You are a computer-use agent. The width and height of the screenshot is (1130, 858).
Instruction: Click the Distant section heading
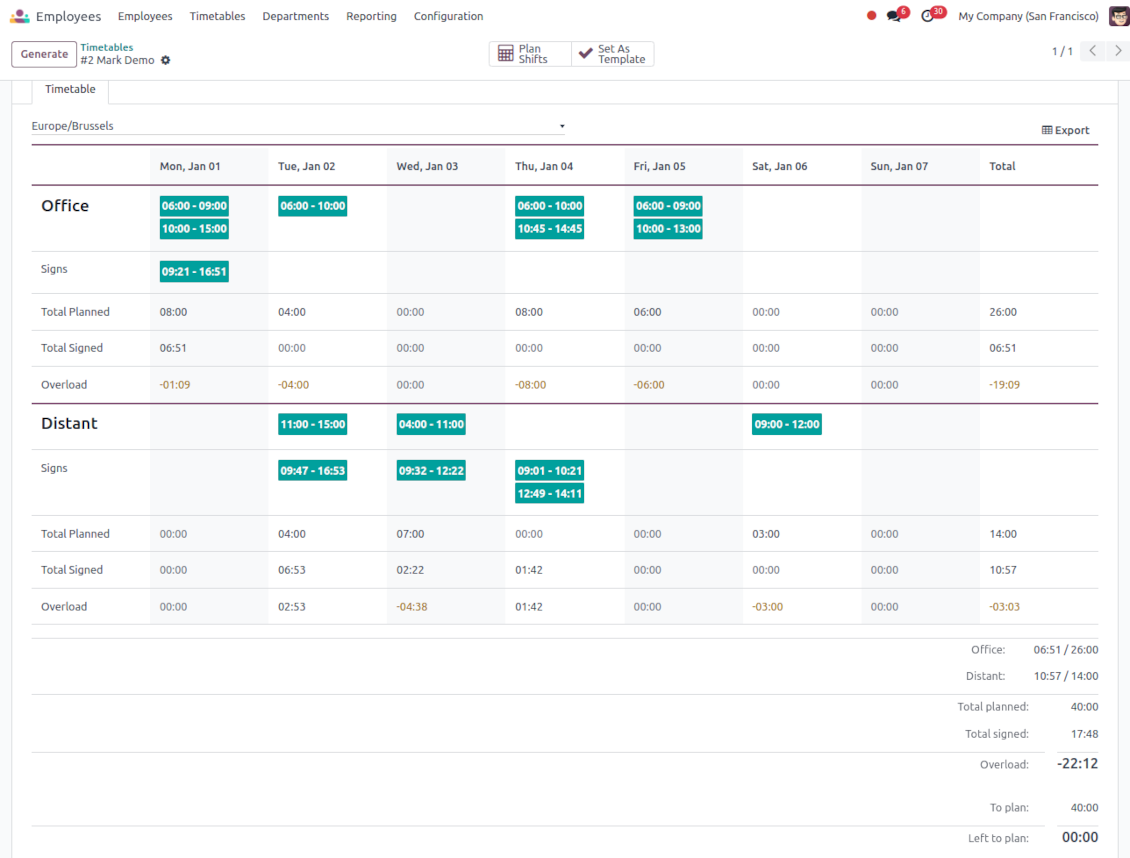click(69, 424)
